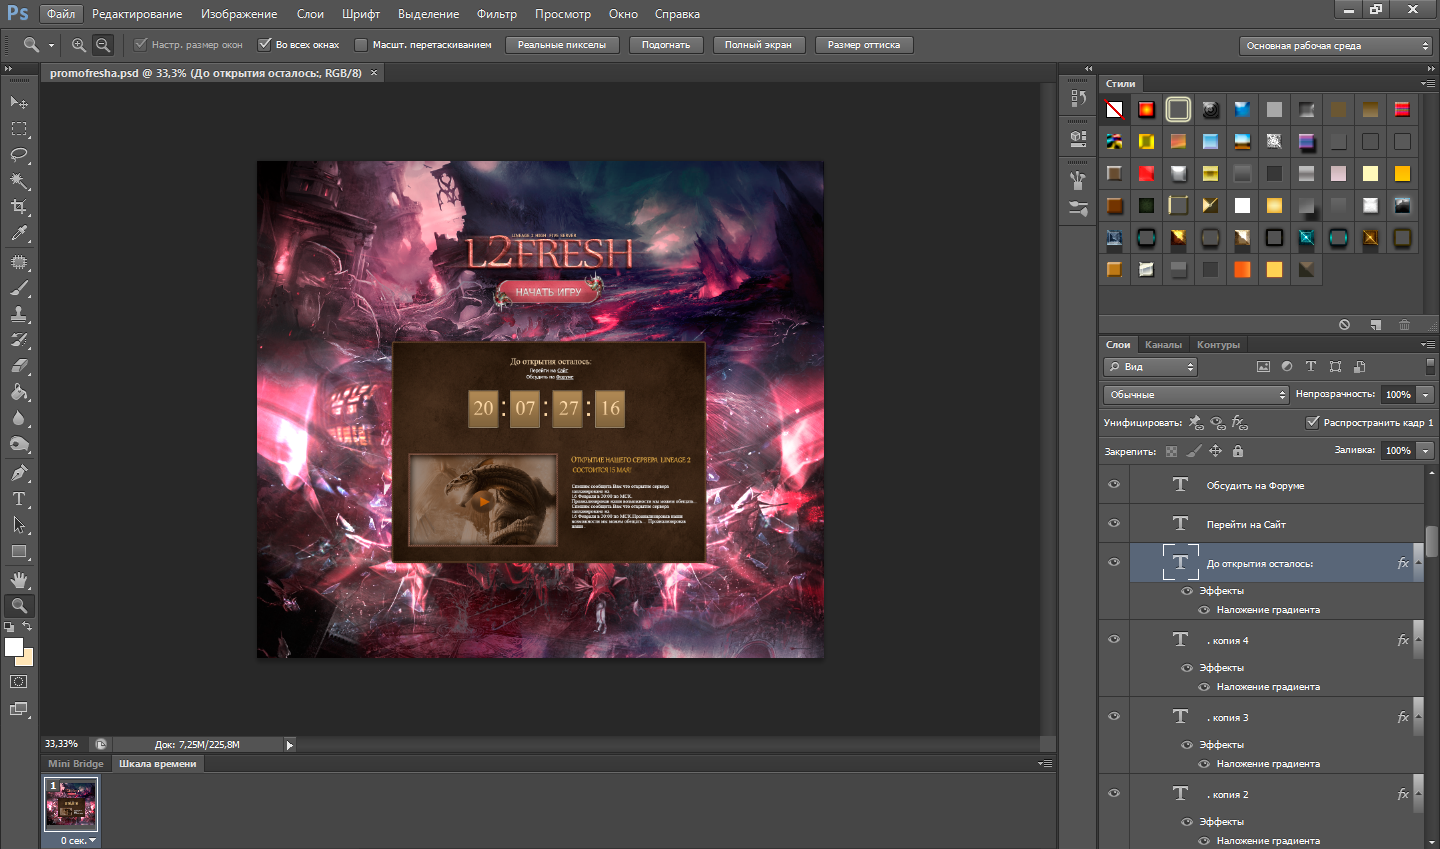The width and height of the screenshot is (1440, 849).
Task: Clear style icon at bottom of Styles panel
Action: (x=1344, y=325)
